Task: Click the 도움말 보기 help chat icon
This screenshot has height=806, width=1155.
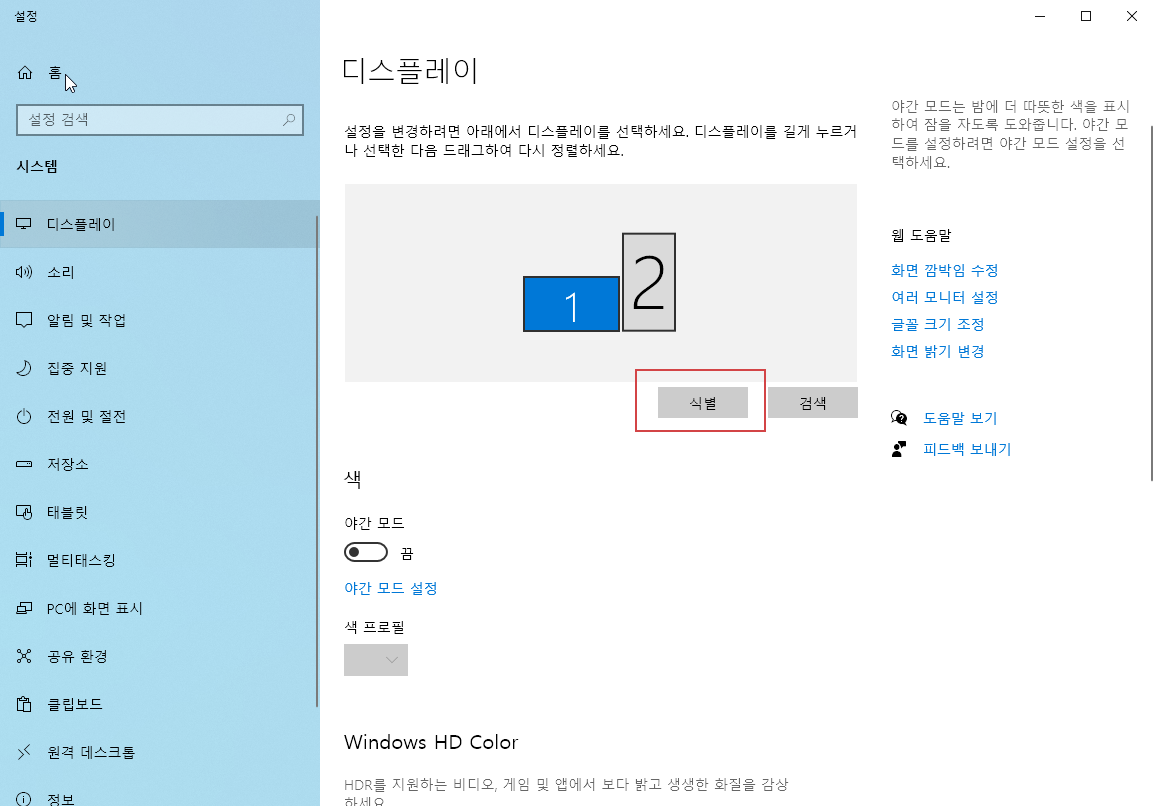Action: click(x=899, y=418)
